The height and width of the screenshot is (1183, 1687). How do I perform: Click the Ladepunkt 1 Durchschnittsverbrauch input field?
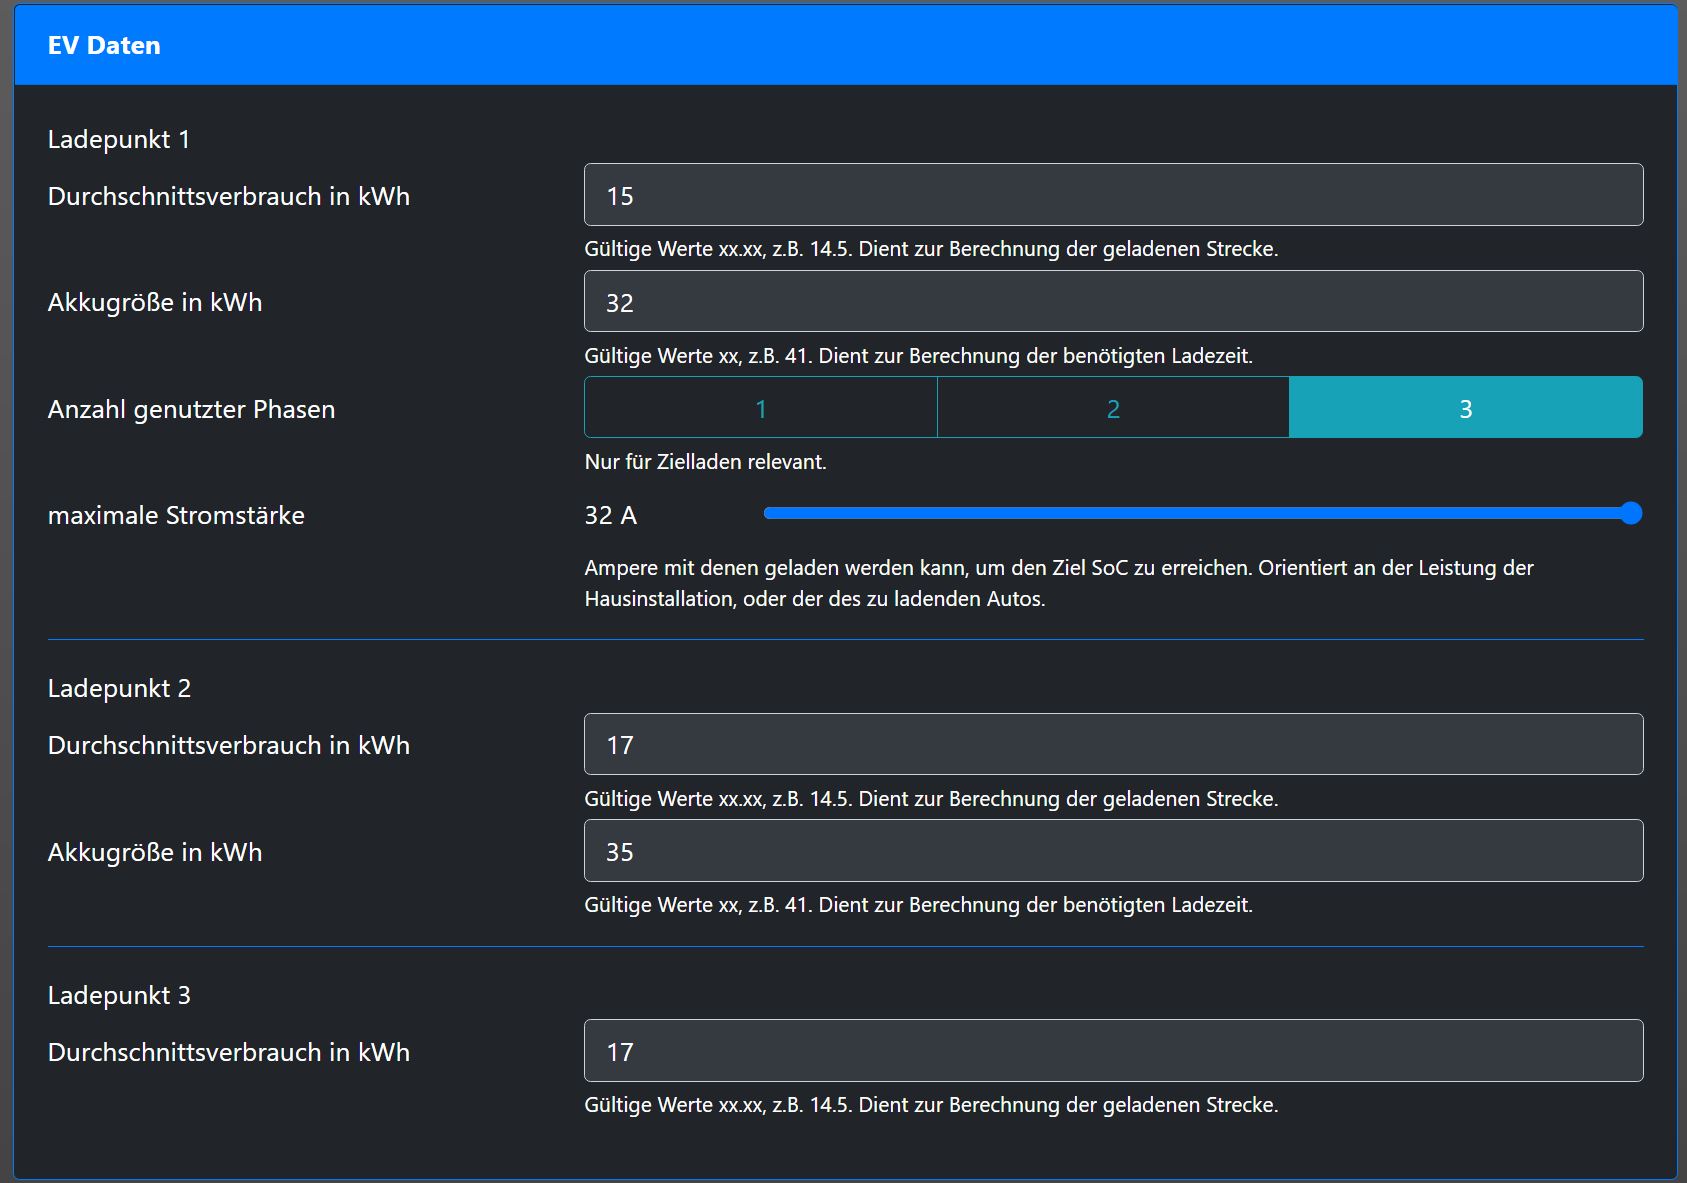click(x=1113, y=195)
